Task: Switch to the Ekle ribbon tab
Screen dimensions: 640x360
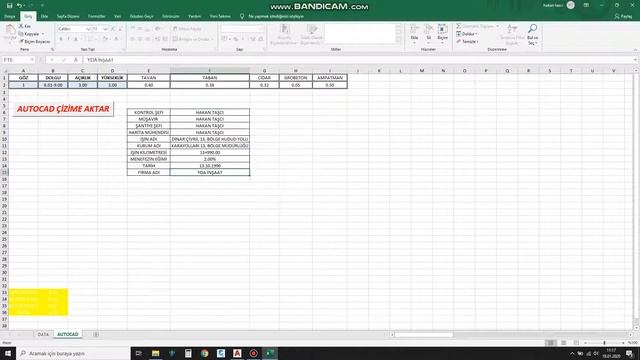Action: (x=44, y=16)
